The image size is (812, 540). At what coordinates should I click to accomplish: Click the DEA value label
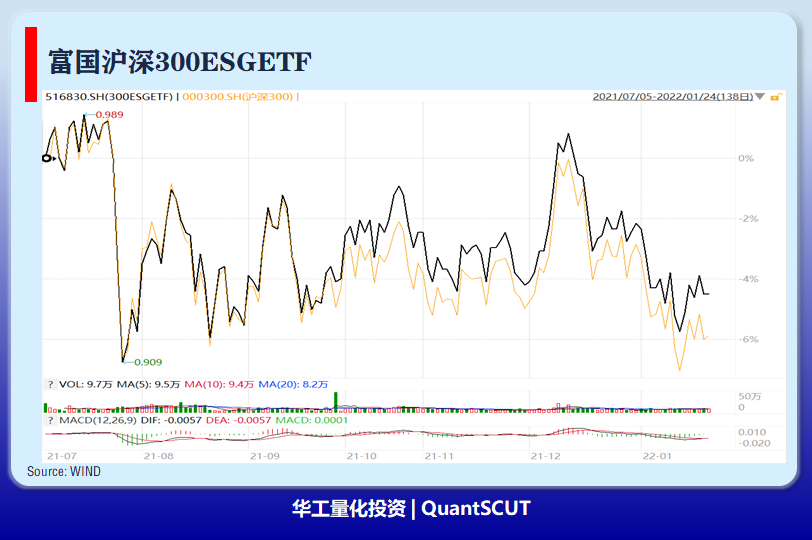coord(238,420)
